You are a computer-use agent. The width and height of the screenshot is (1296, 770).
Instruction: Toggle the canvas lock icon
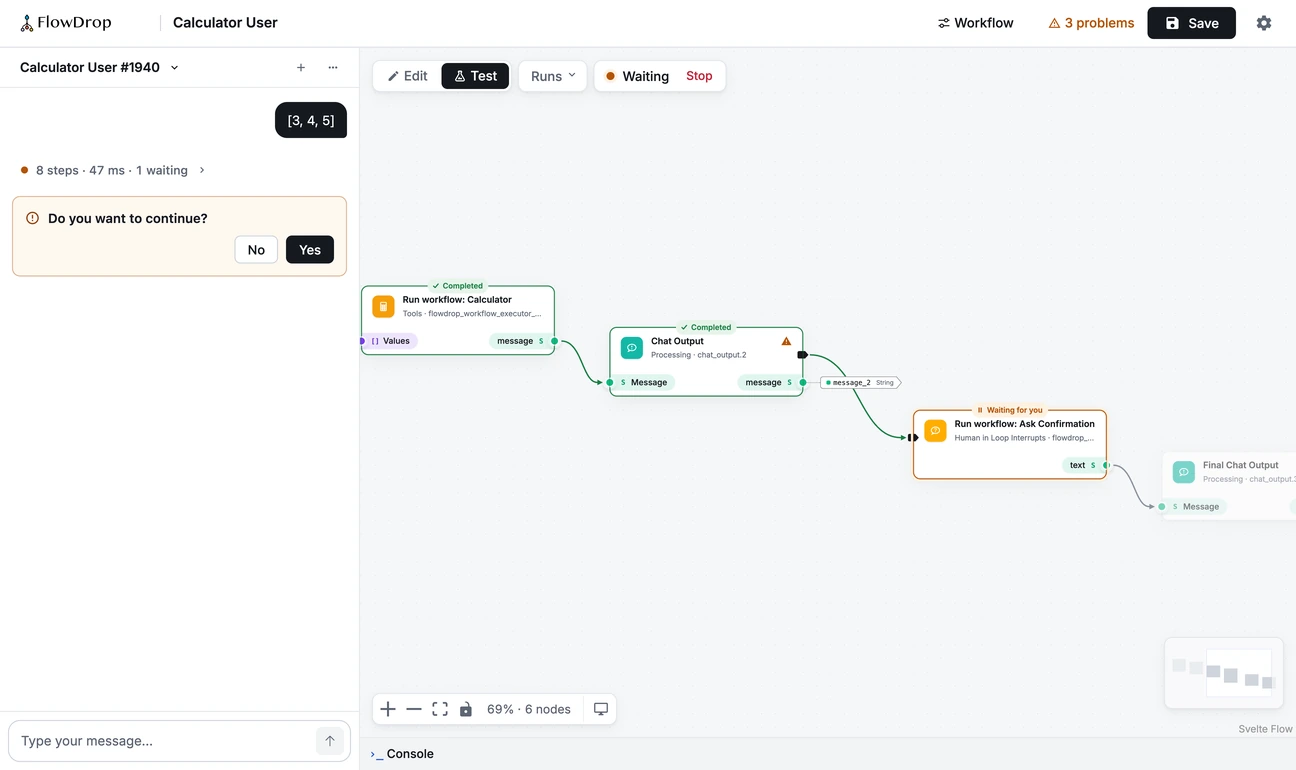coord(466,709)
